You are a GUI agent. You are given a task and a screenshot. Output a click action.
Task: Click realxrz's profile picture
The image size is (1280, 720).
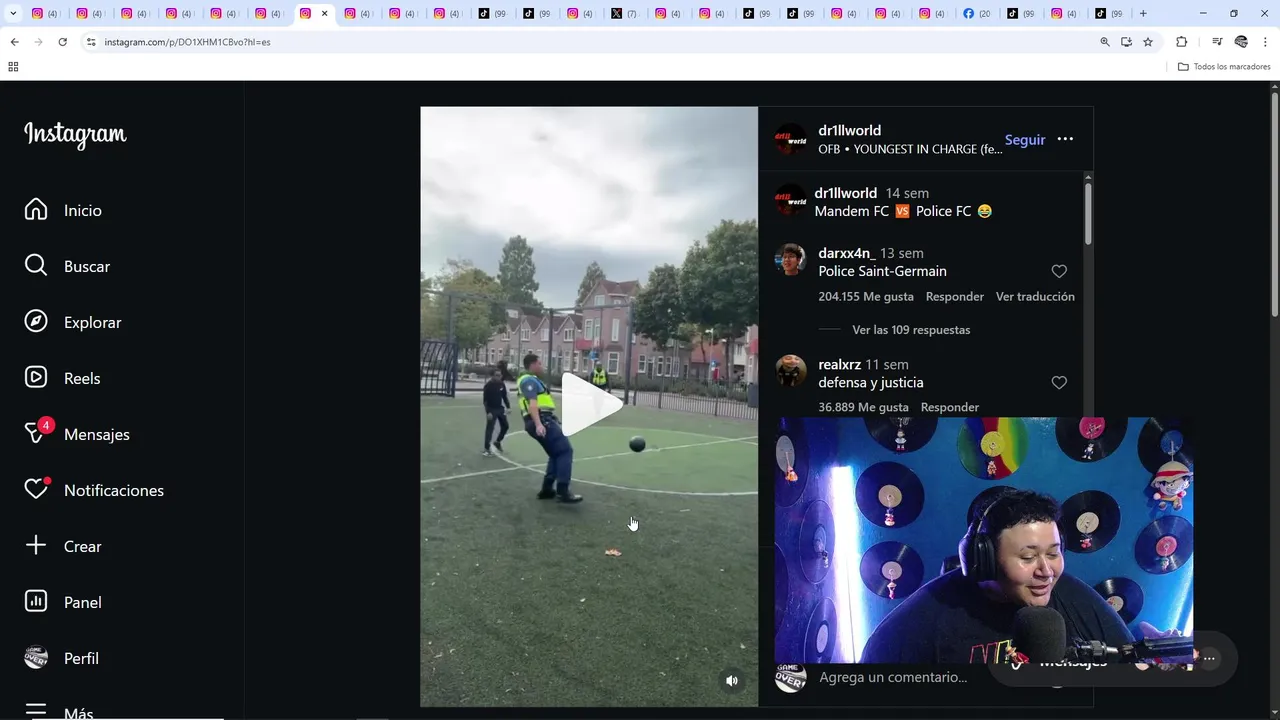click(x=791, y=370)
